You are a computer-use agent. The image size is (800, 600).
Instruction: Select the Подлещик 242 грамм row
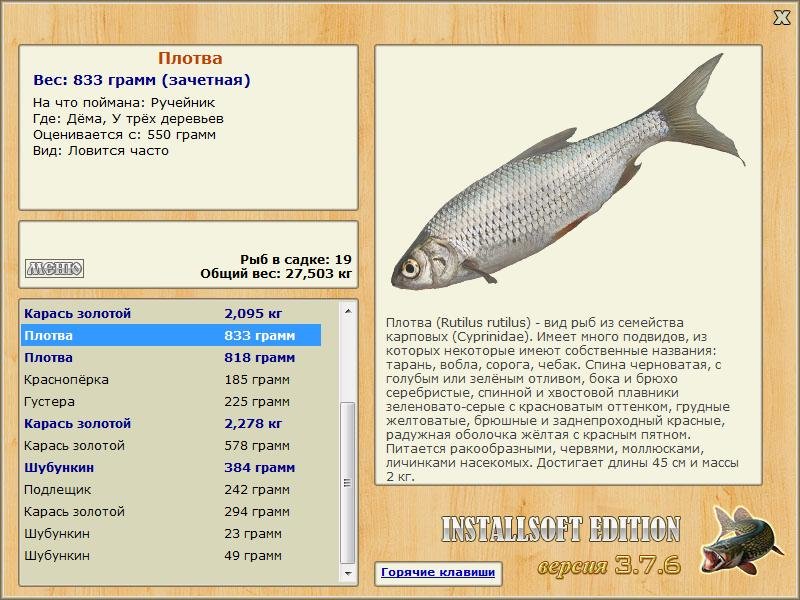[171, 489]
